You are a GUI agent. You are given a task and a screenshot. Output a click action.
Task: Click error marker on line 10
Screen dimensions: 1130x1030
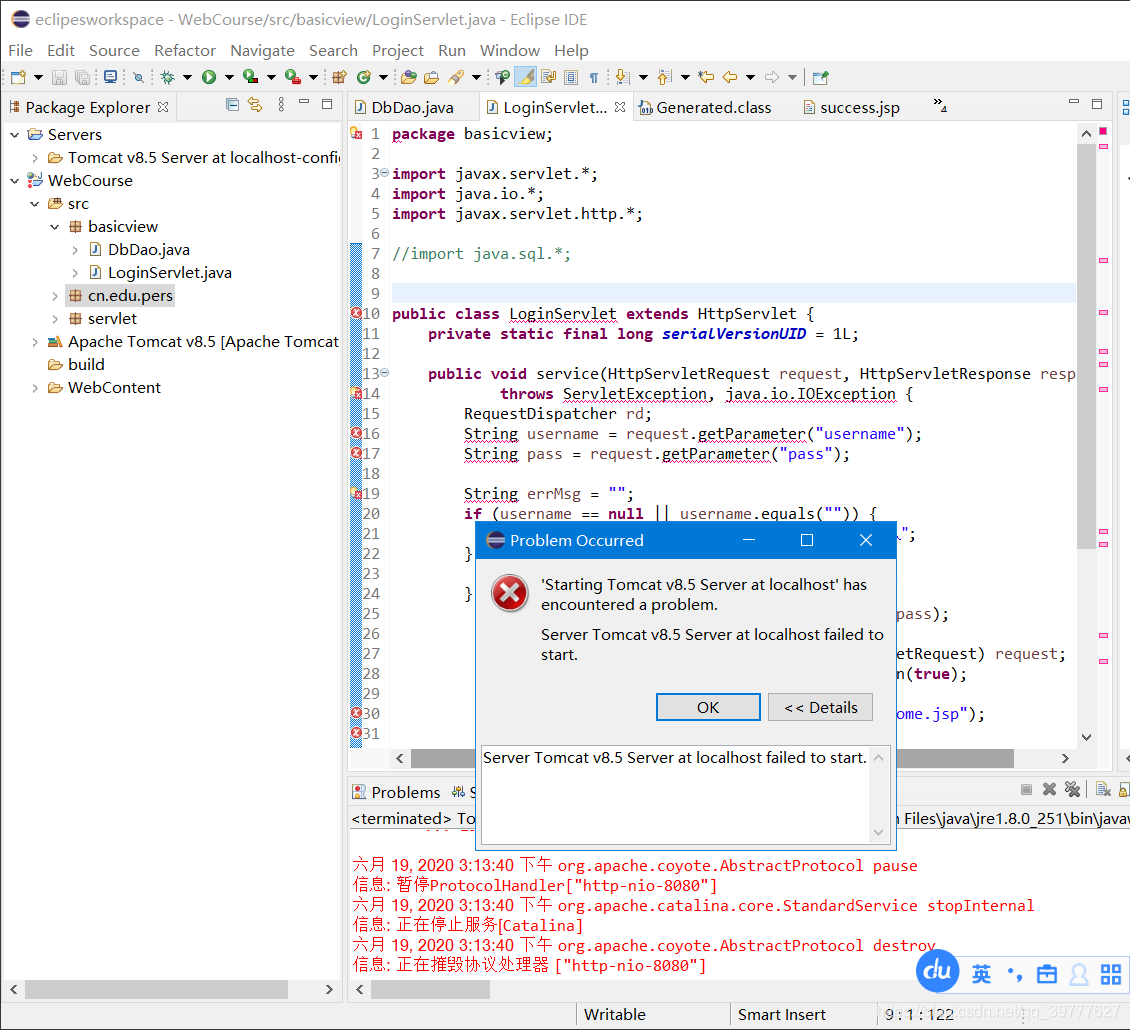coord(356,313)
